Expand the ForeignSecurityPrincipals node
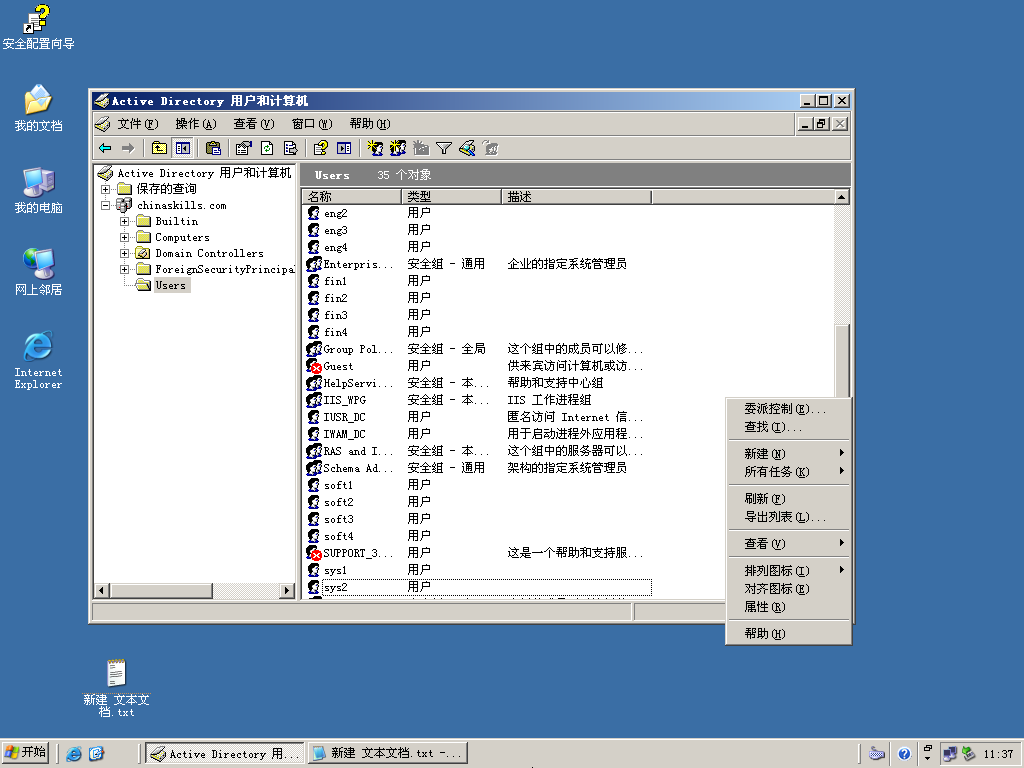The image size is (1024, 768). coord(124,269)
